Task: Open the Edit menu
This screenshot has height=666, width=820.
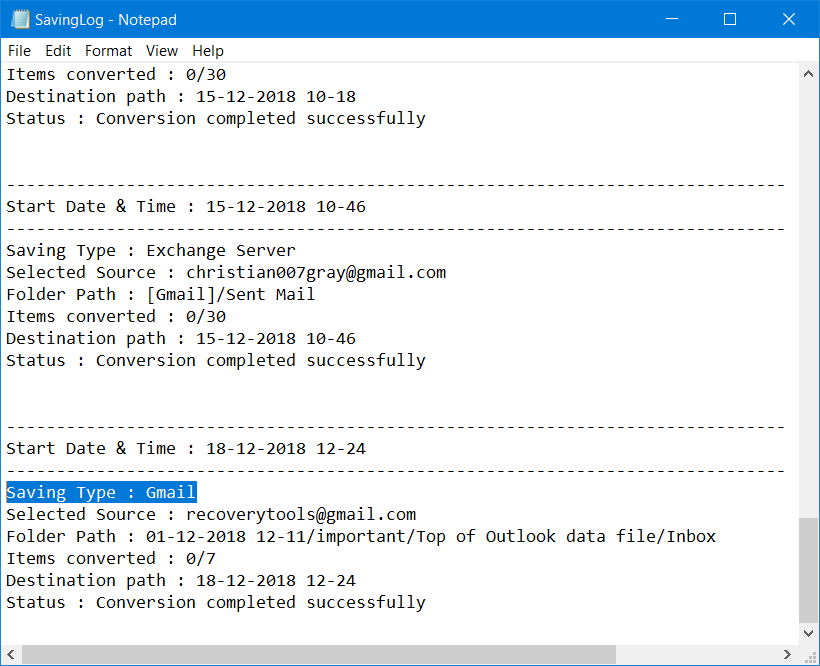Action: (x=58, y=51)
